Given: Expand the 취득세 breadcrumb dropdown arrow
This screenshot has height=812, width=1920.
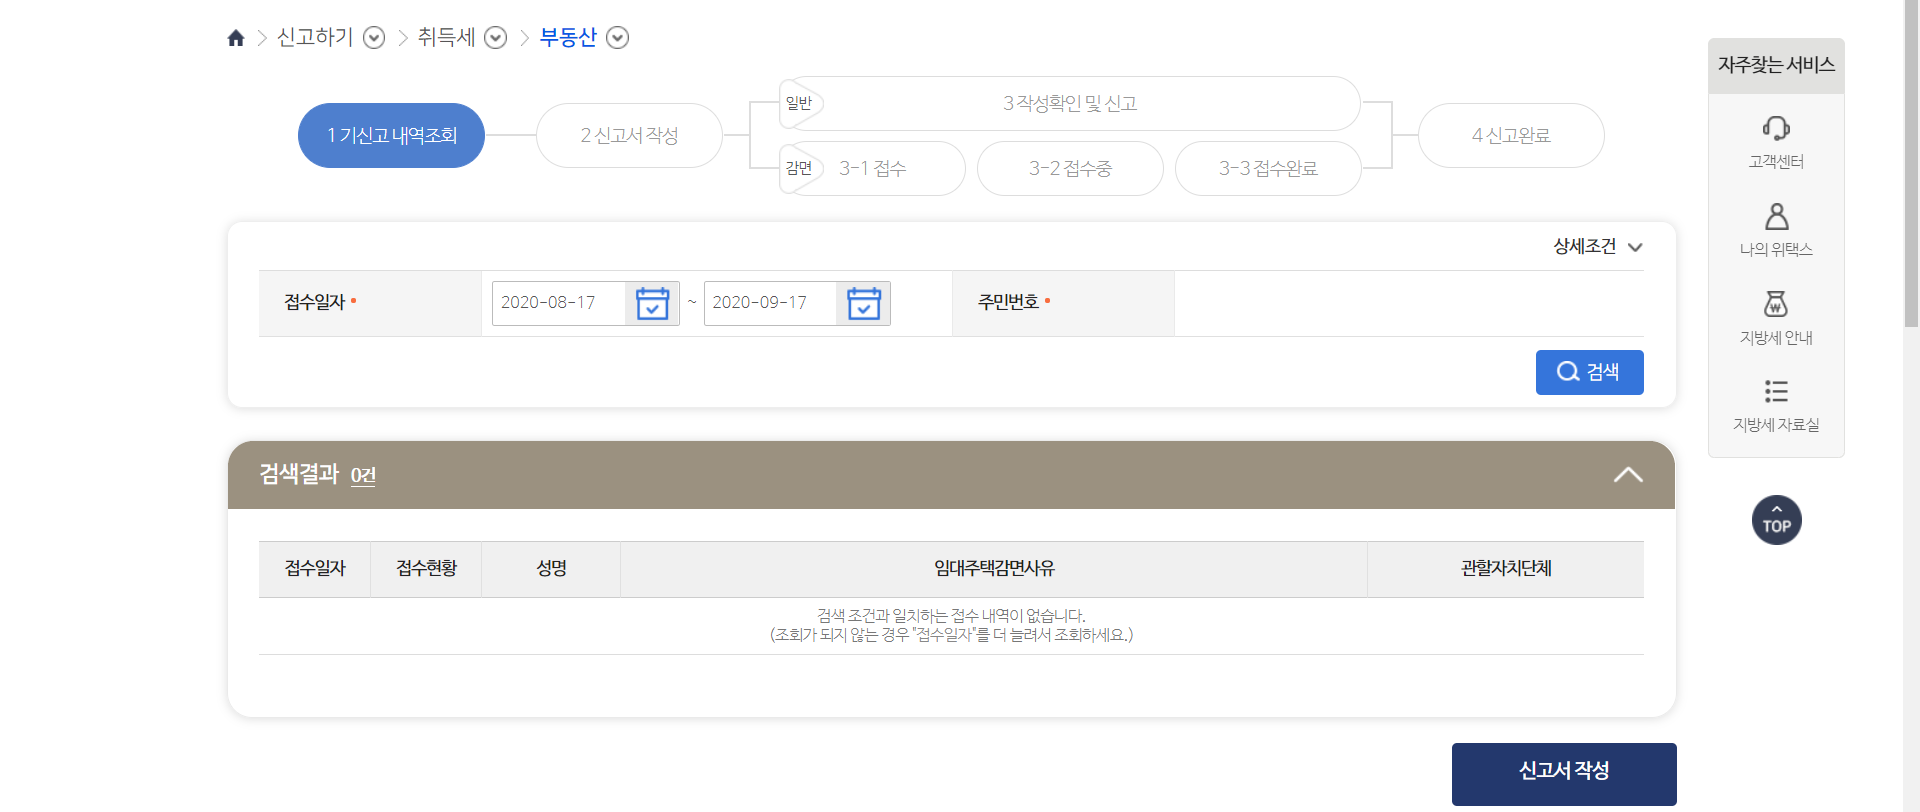Looking at the screenshot, I should click(x=496, y=38).
